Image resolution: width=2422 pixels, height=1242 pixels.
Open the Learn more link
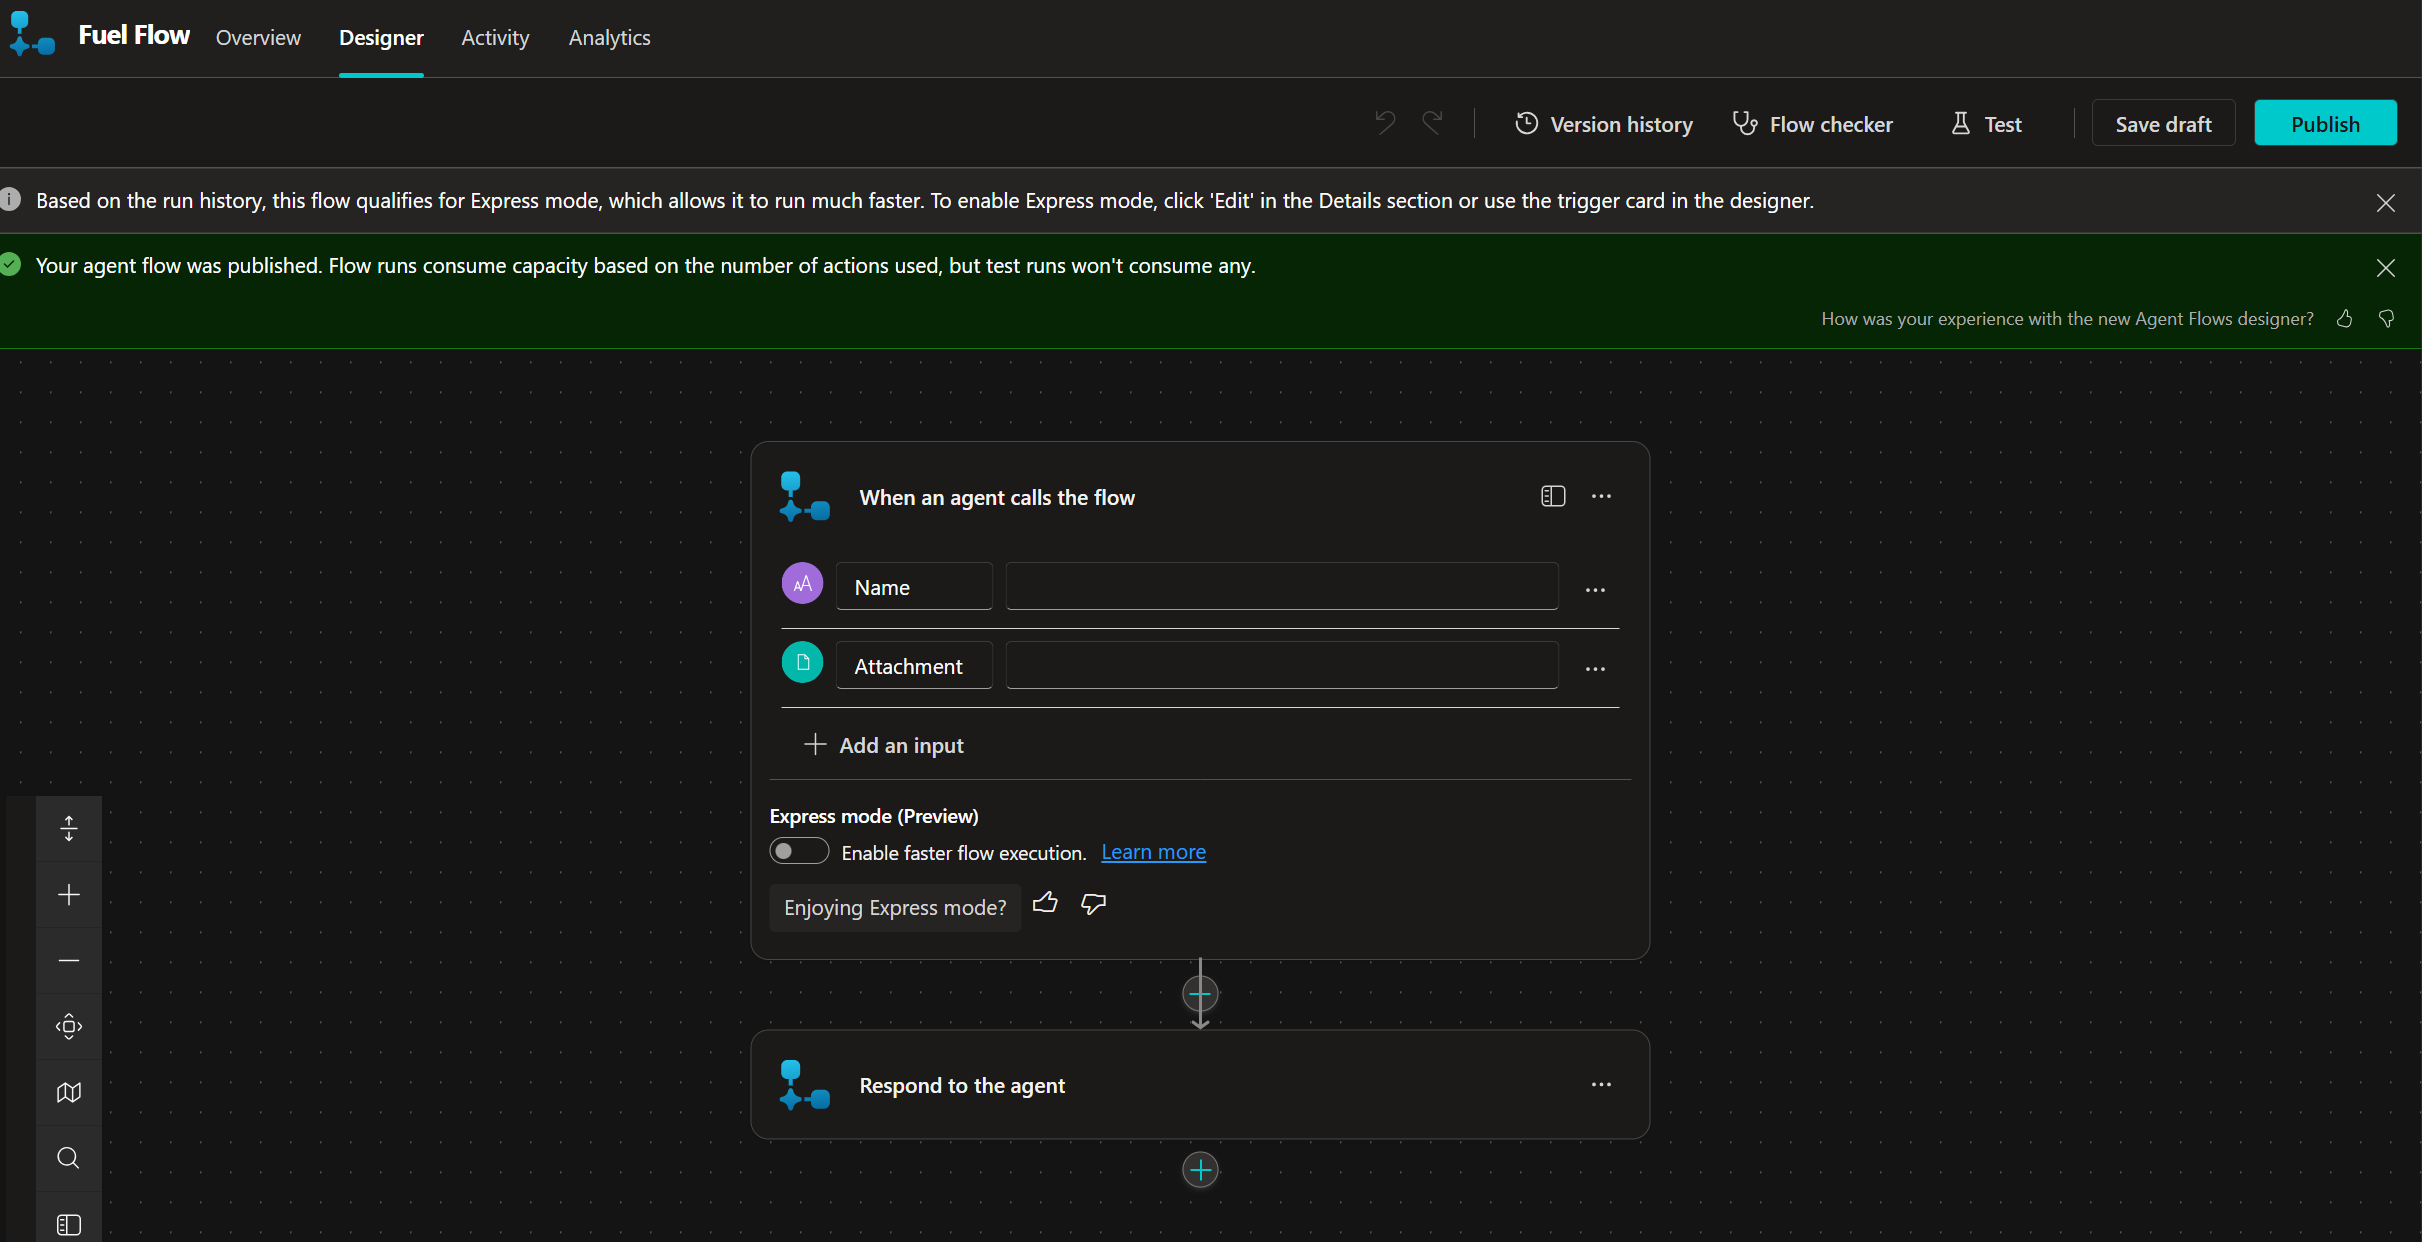point(1153,852)
